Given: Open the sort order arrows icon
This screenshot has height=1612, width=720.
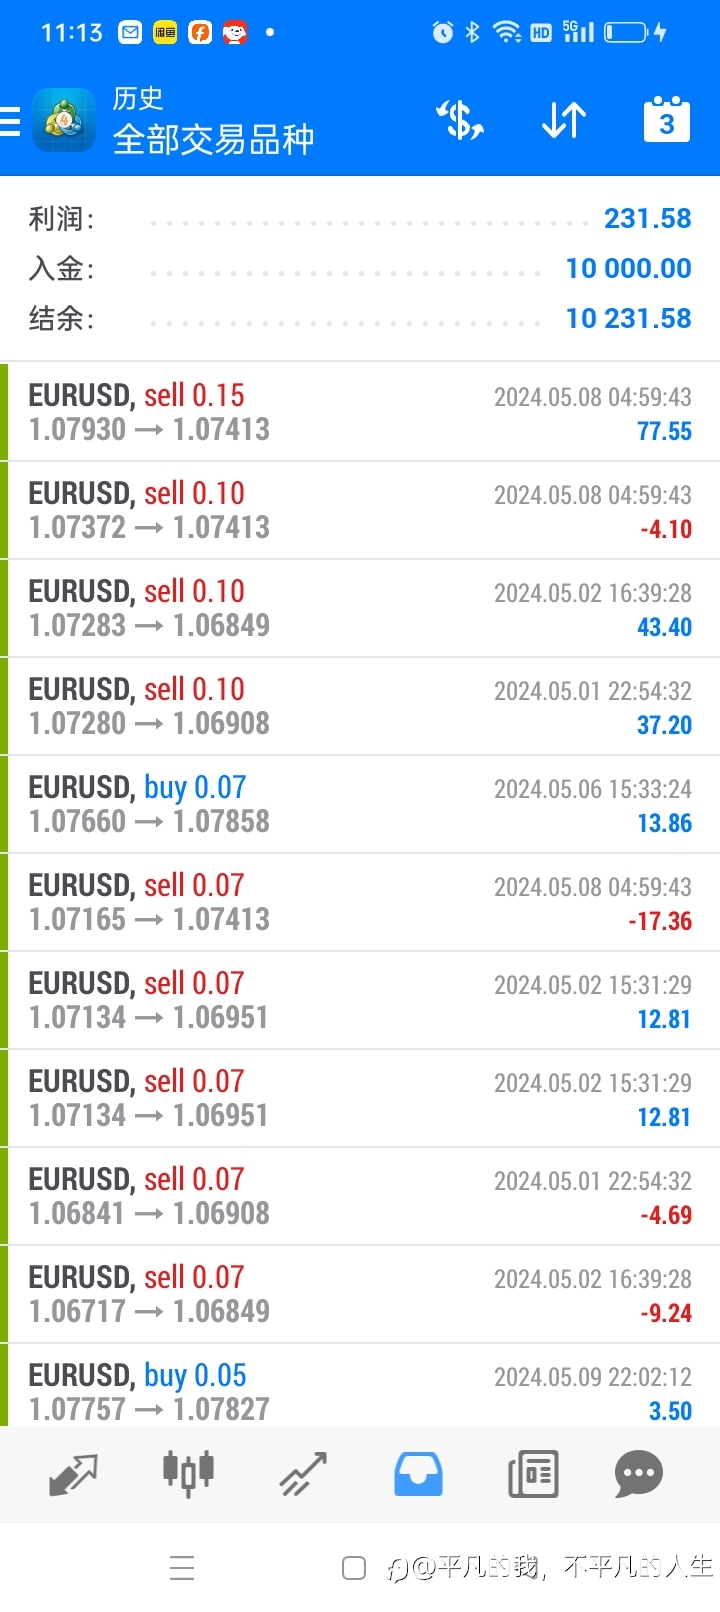Looking at the screenshot, I should (564, 121).
